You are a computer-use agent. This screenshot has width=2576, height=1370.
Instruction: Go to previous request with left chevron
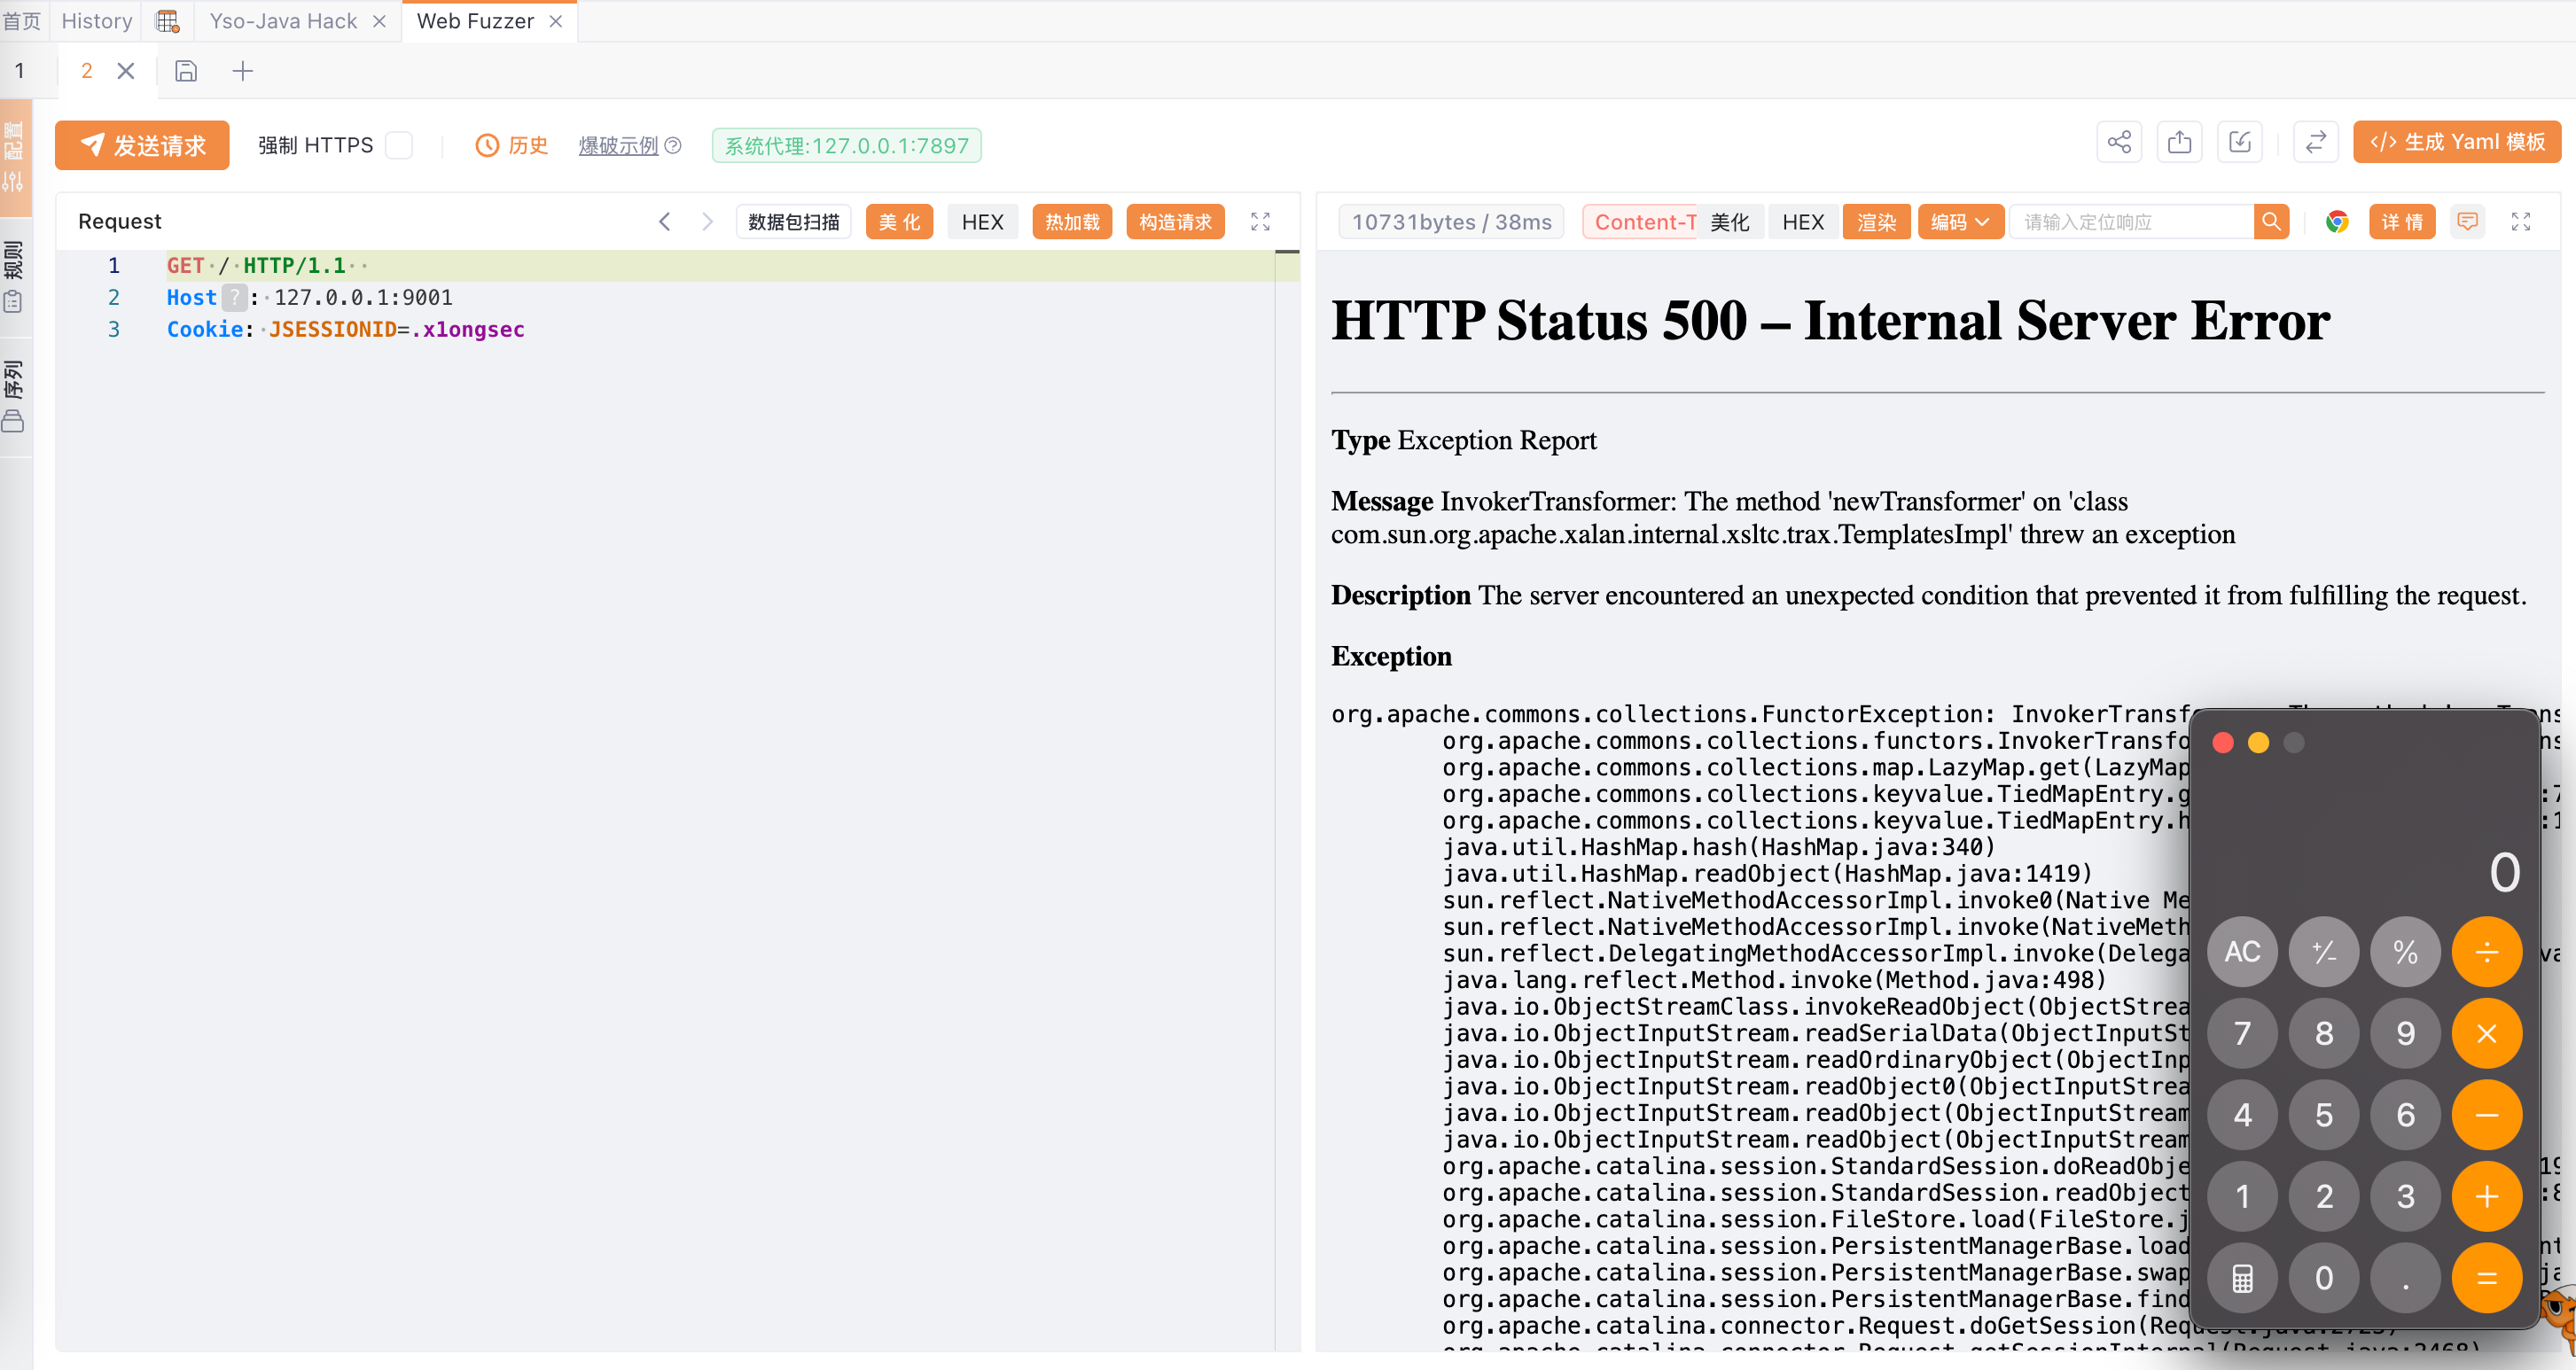[x=664, y=222]
